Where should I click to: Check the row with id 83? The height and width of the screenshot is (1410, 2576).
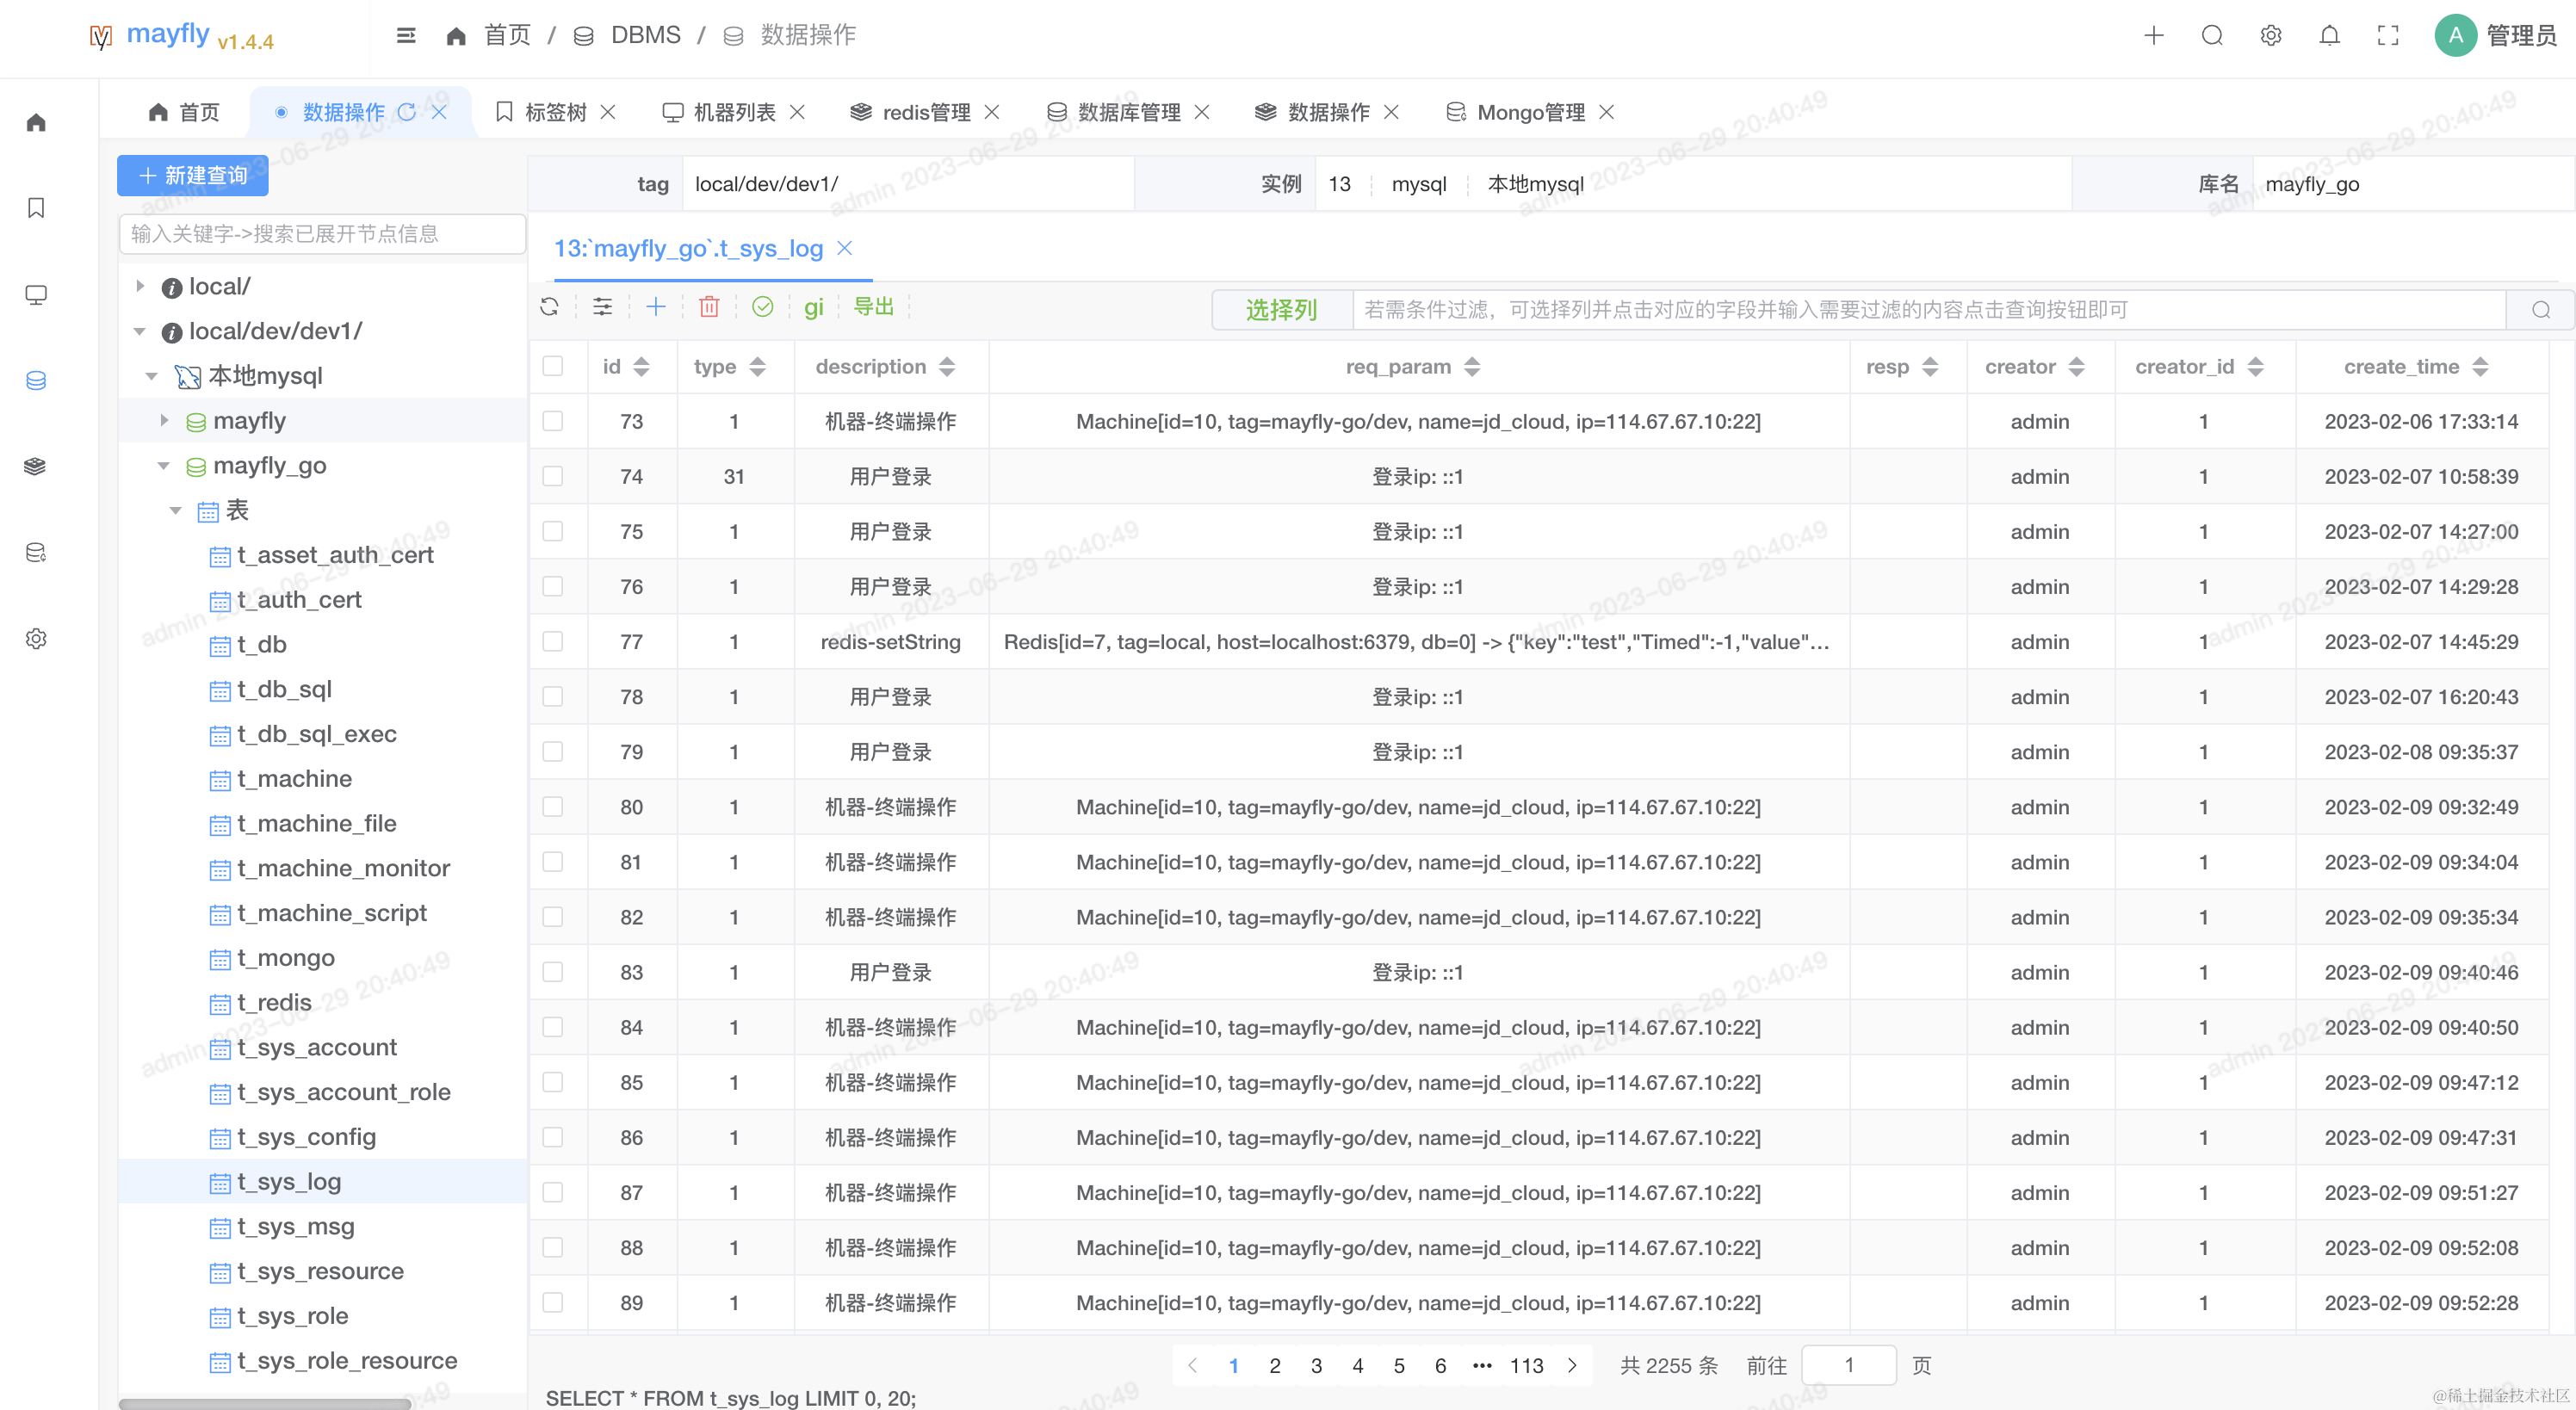pos(552,971)
